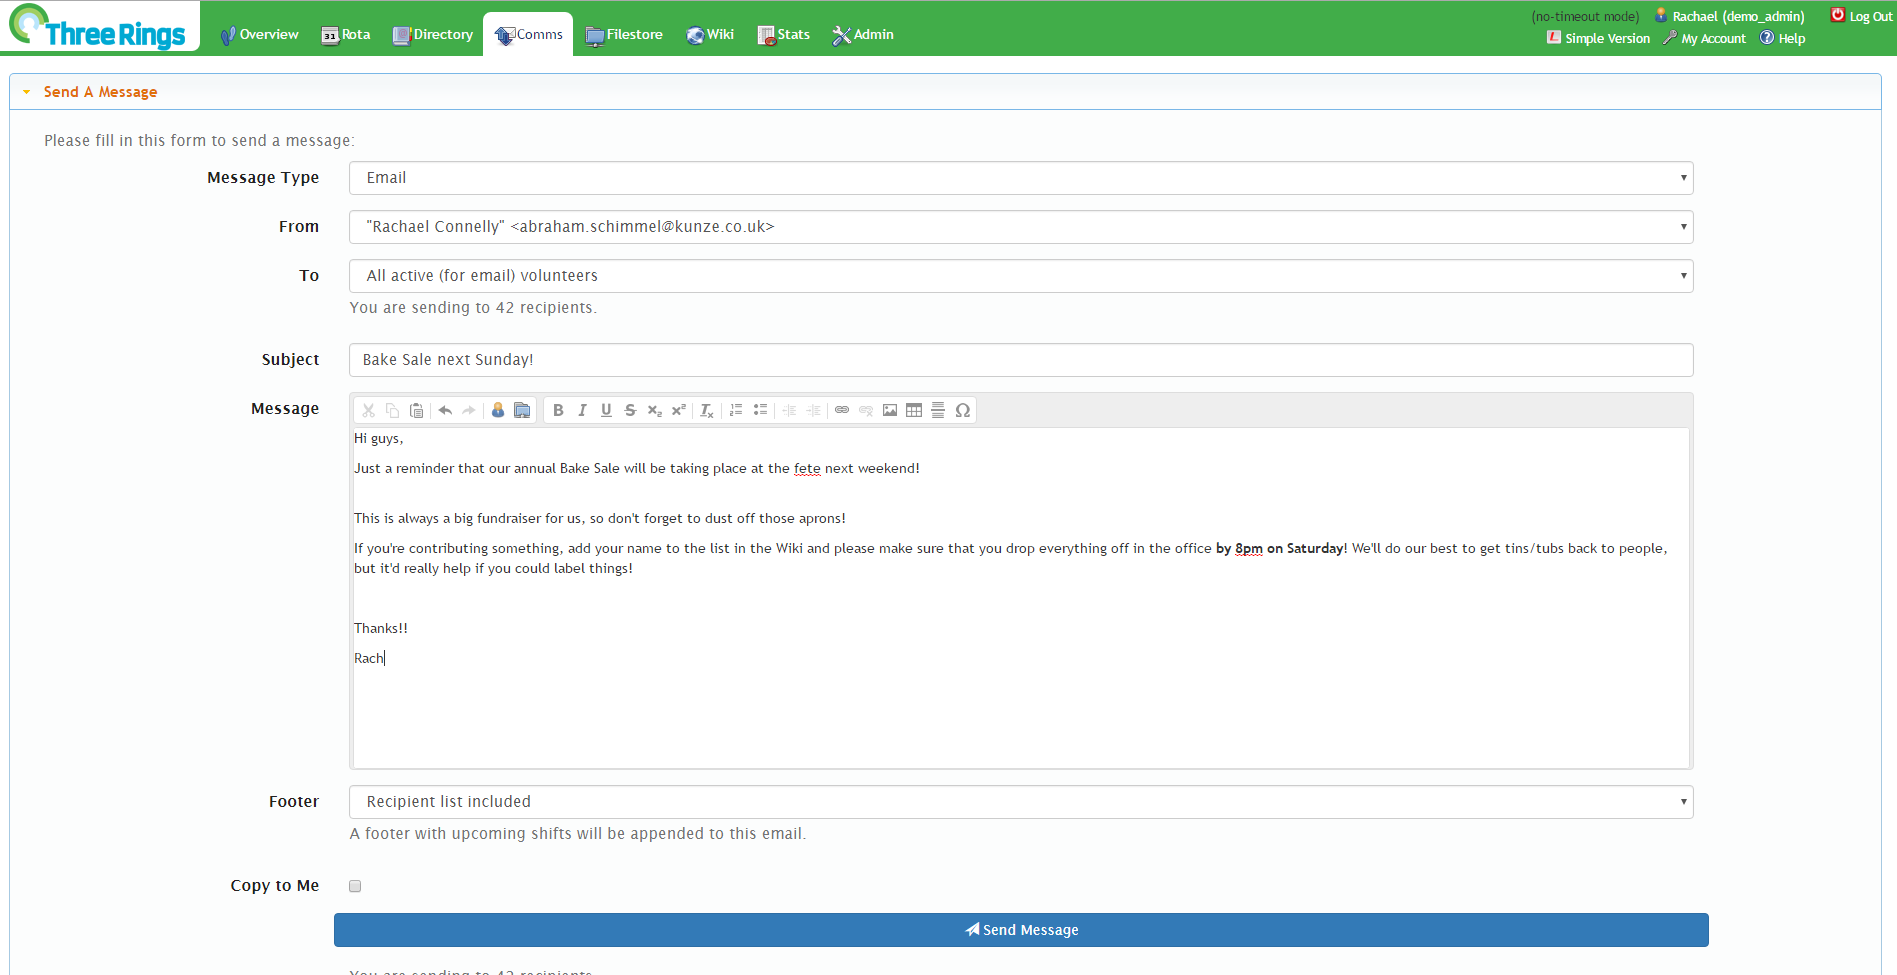
Task: Click the Log Out link
Action: [1861, 16]
